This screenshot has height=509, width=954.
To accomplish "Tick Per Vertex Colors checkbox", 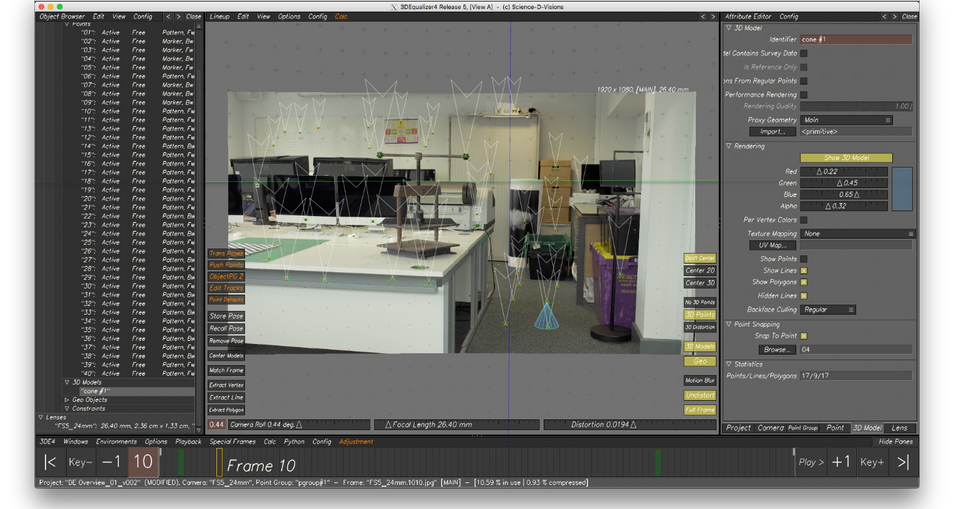I will click(x=804, y=220).
